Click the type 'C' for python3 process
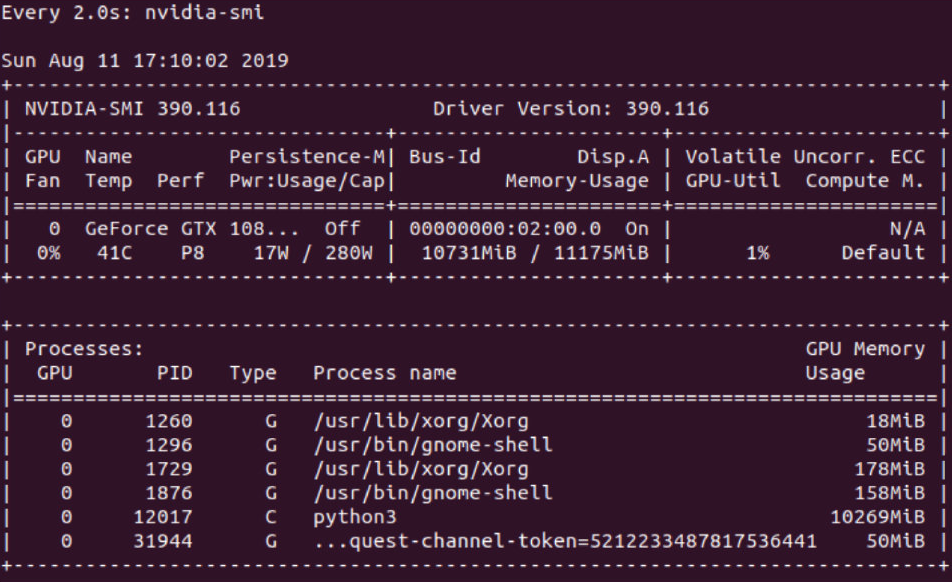 (270, 517)
